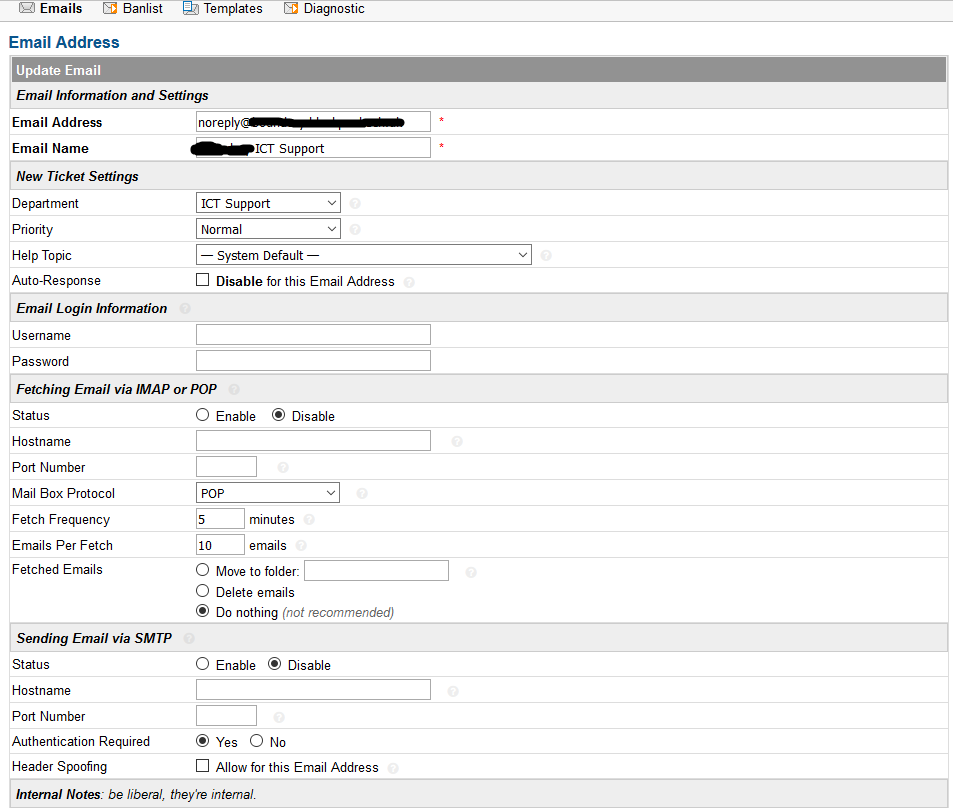Select Delete emails for fetched emails
This screenshot has height=808, width=953.
[x=203, y=592]
